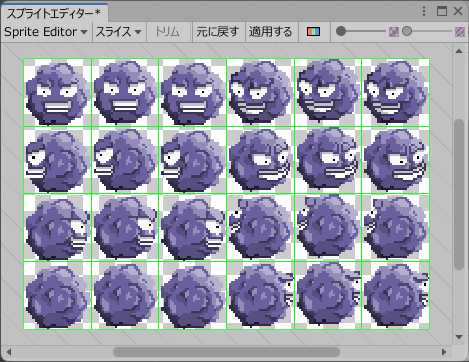Screen dimensions: 469x362
Task: Open the スライス slice dropdown
Action: coord(119,32)
